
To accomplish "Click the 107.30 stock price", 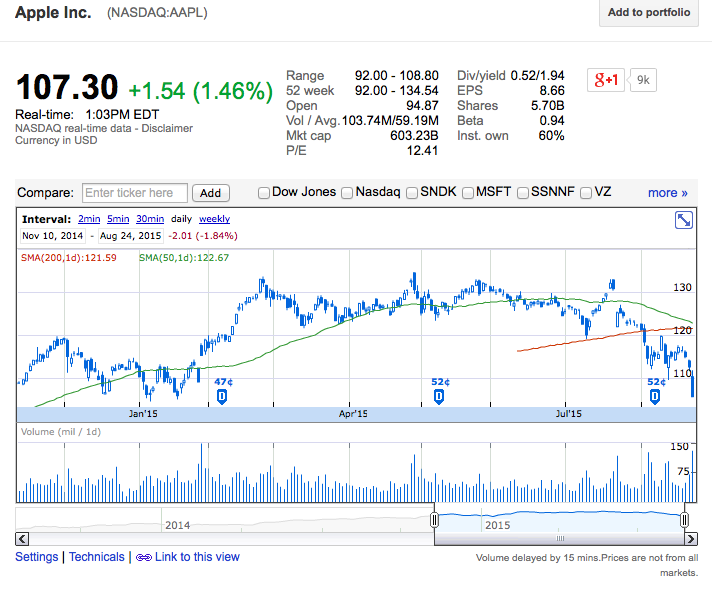I will [67, 87].
